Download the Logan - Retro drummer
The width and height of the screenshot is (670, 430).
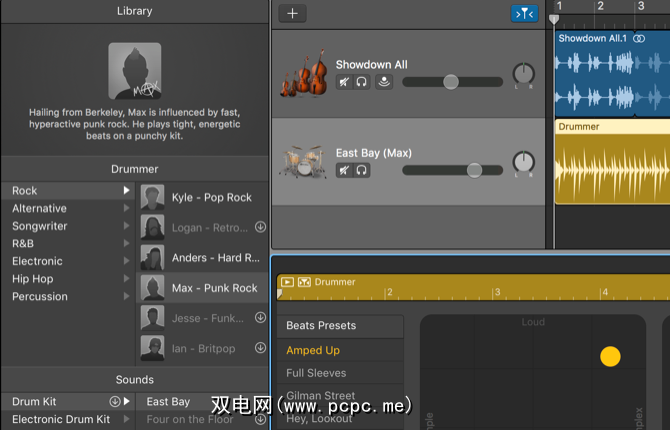(x=260, y=227)
